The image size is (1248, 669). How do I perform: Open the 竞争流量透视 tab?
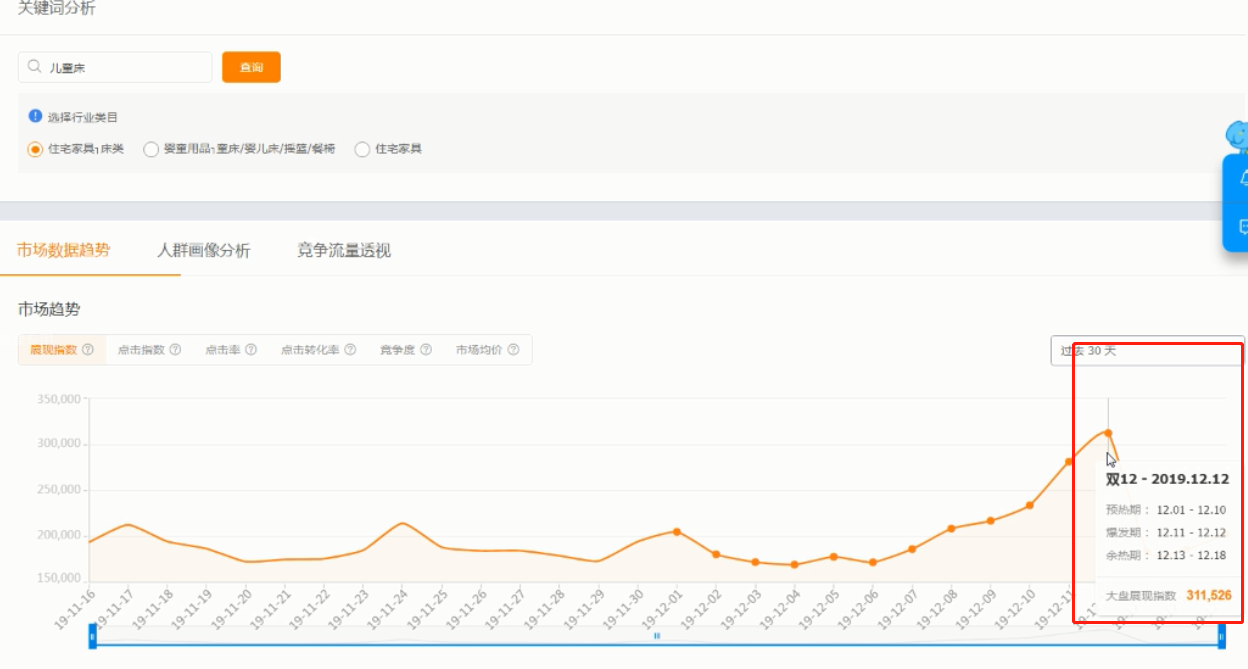tap(344, 251)
